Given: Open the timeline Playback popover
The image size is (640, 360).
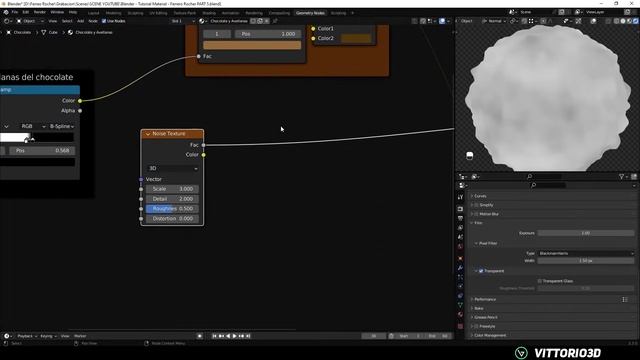Looking at the screenshot, I should [x=27, y=336].
